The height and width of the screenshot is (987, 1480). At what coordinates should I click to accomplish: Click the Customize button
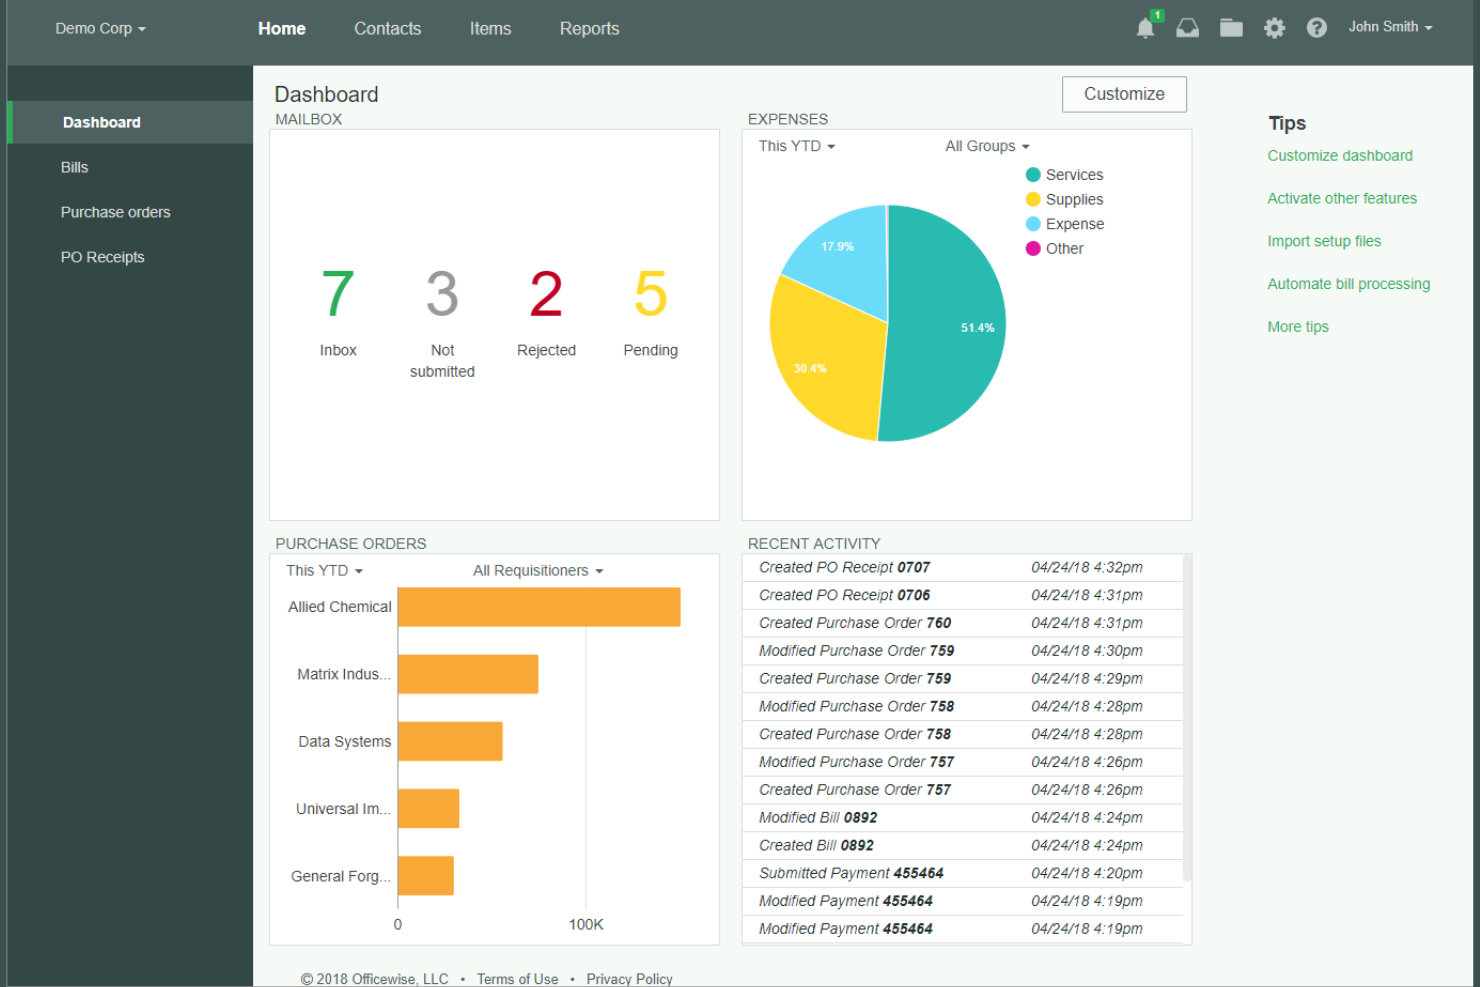(x=1124, y=94)
